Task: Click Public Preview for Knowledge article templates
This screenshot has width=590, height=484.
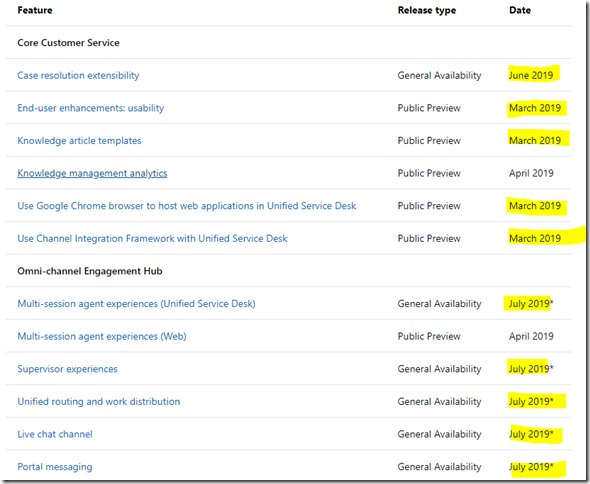Action: pyautogui.click(x=429, y=141)
